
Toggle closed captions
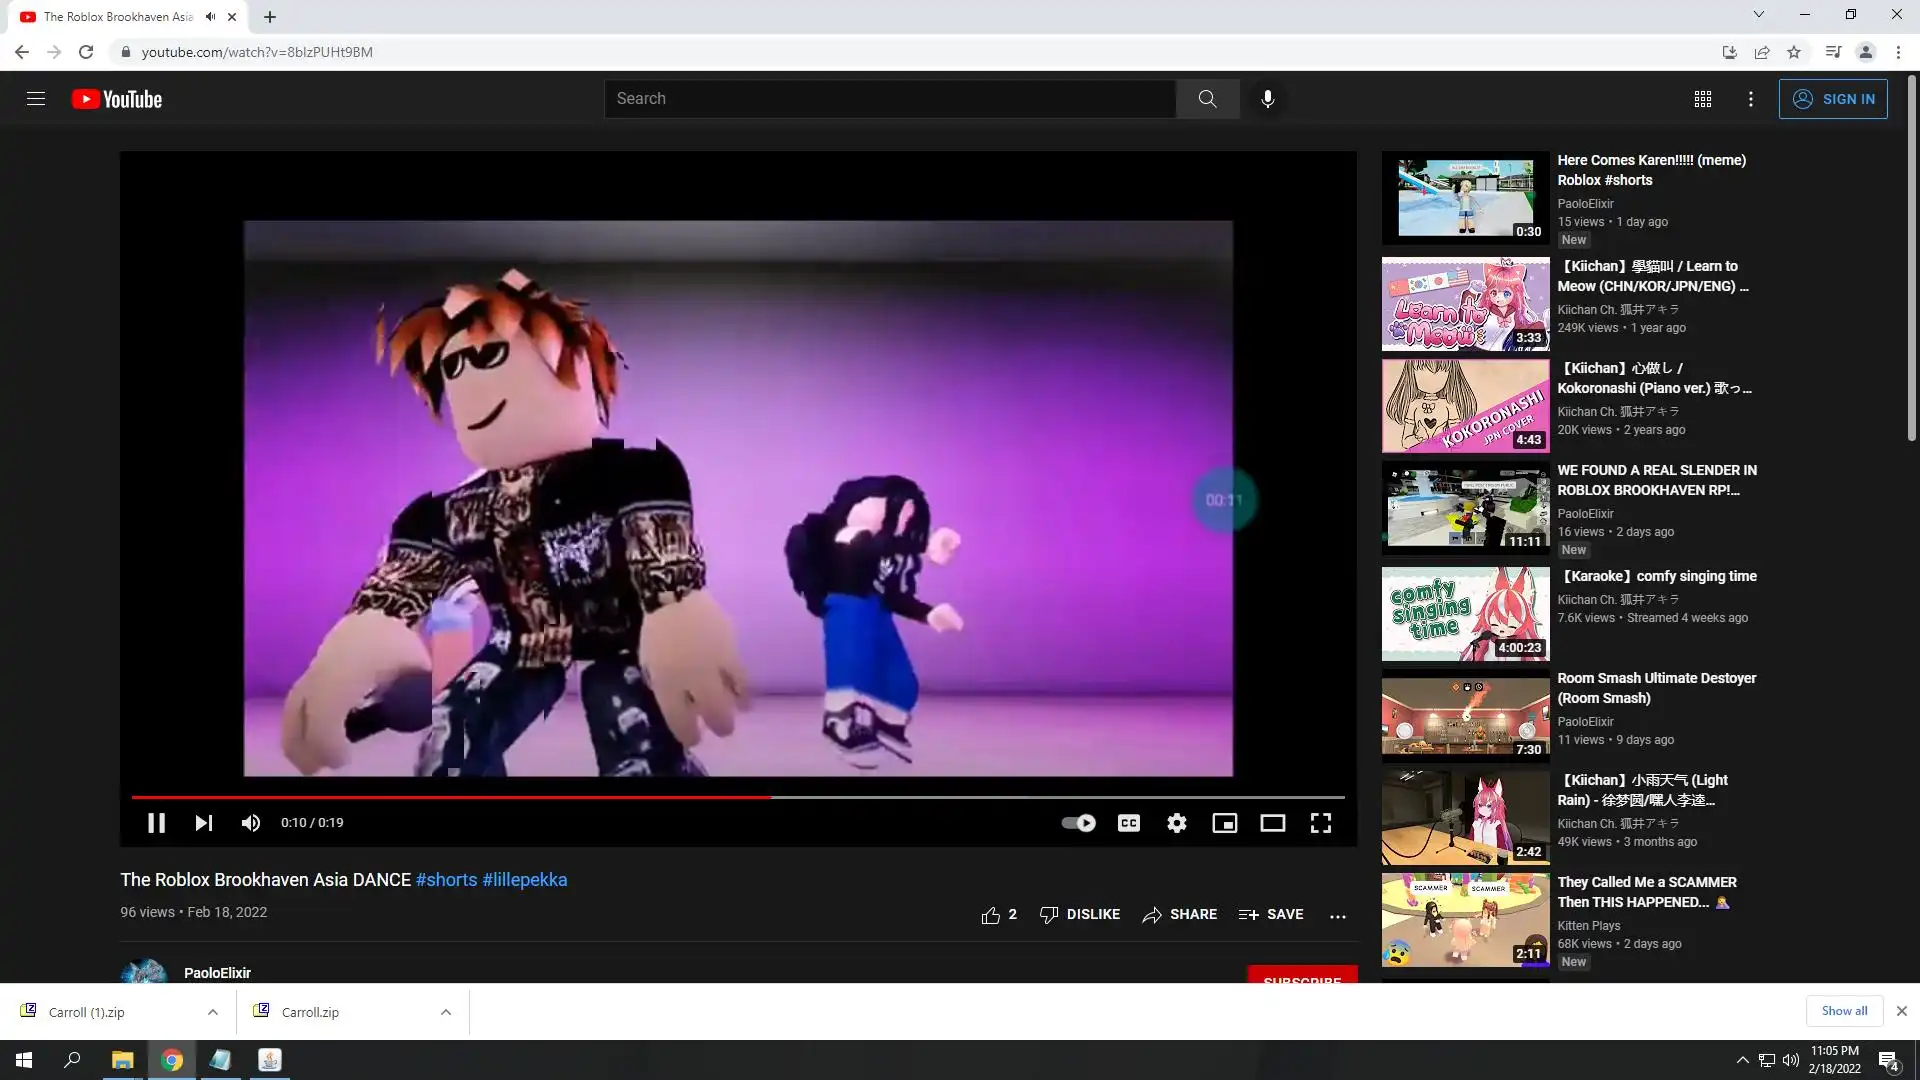tap(1129, 823)
